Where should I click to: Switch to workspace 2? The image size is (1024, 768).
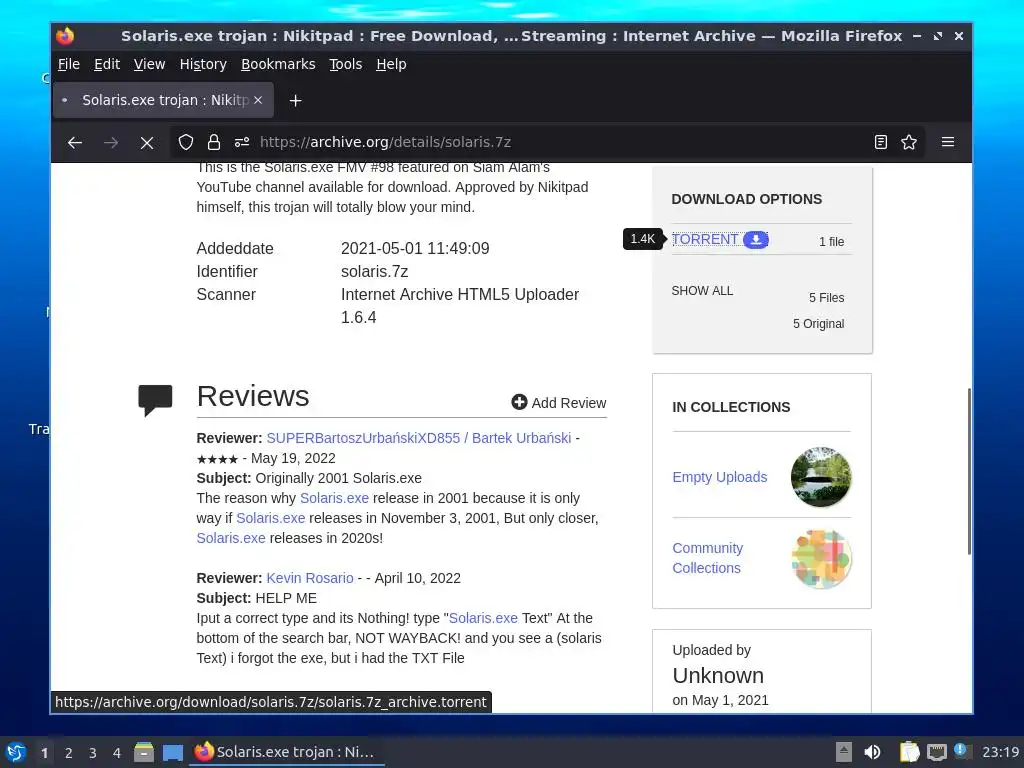[x=69, y=753]
